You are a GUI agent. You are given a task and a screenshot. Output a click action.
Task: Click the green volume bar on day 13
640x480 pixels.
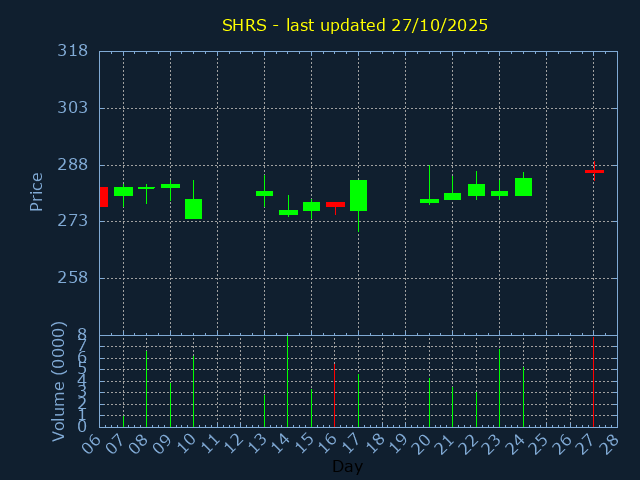tap(264, 409)
